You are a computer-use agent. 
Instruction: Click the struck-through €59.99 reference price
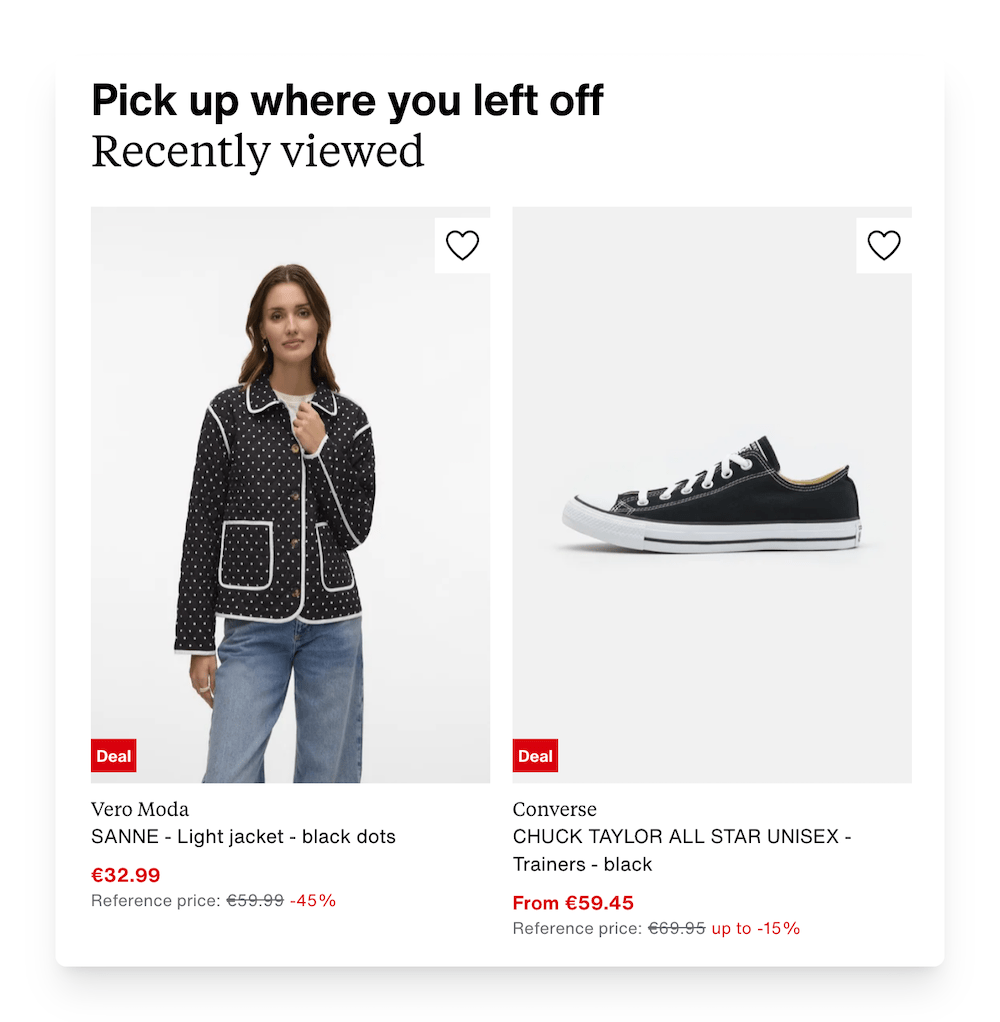tap(255, 900)
